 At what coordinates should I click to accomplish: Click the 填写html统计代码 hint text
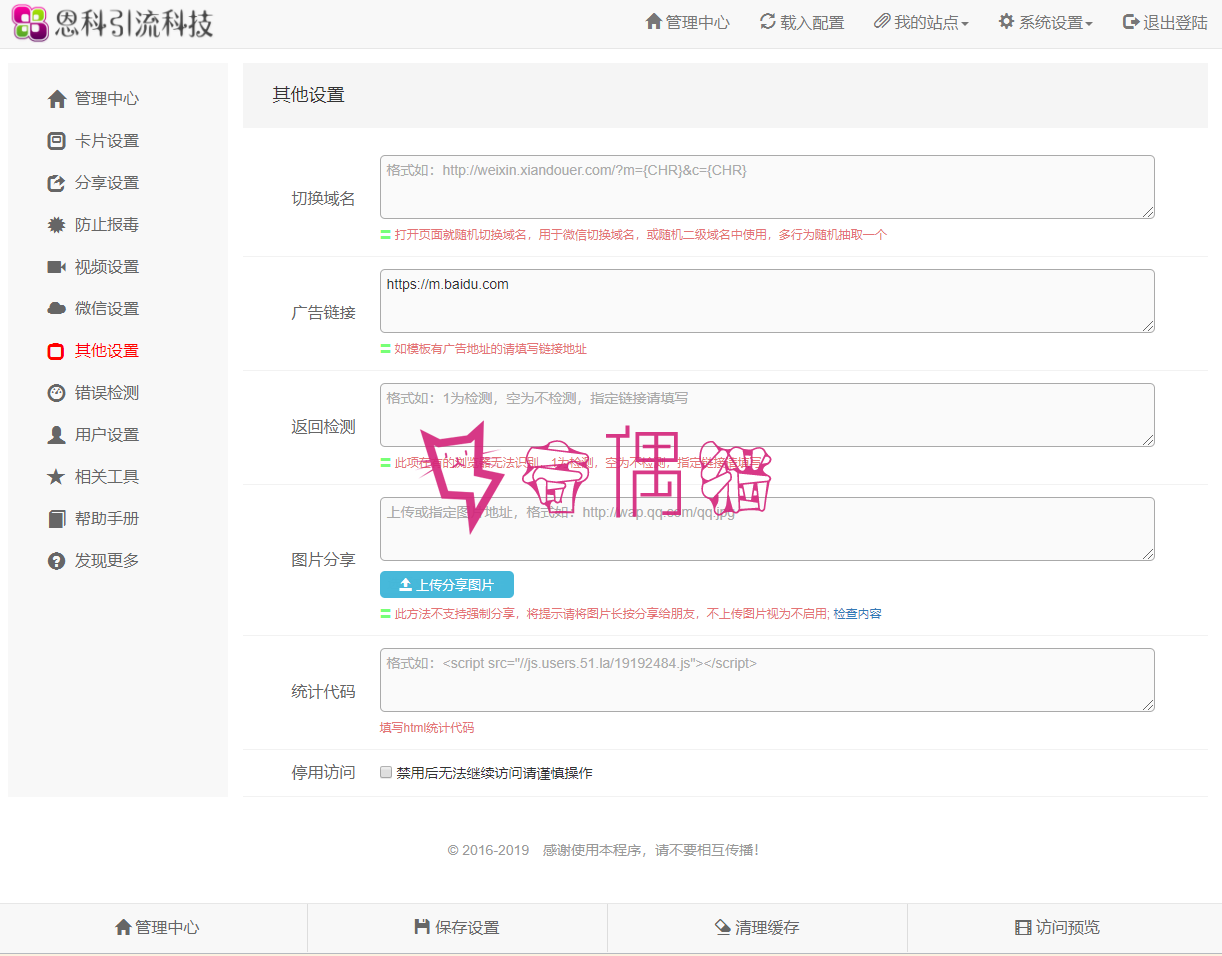click(x=427, y=728)
